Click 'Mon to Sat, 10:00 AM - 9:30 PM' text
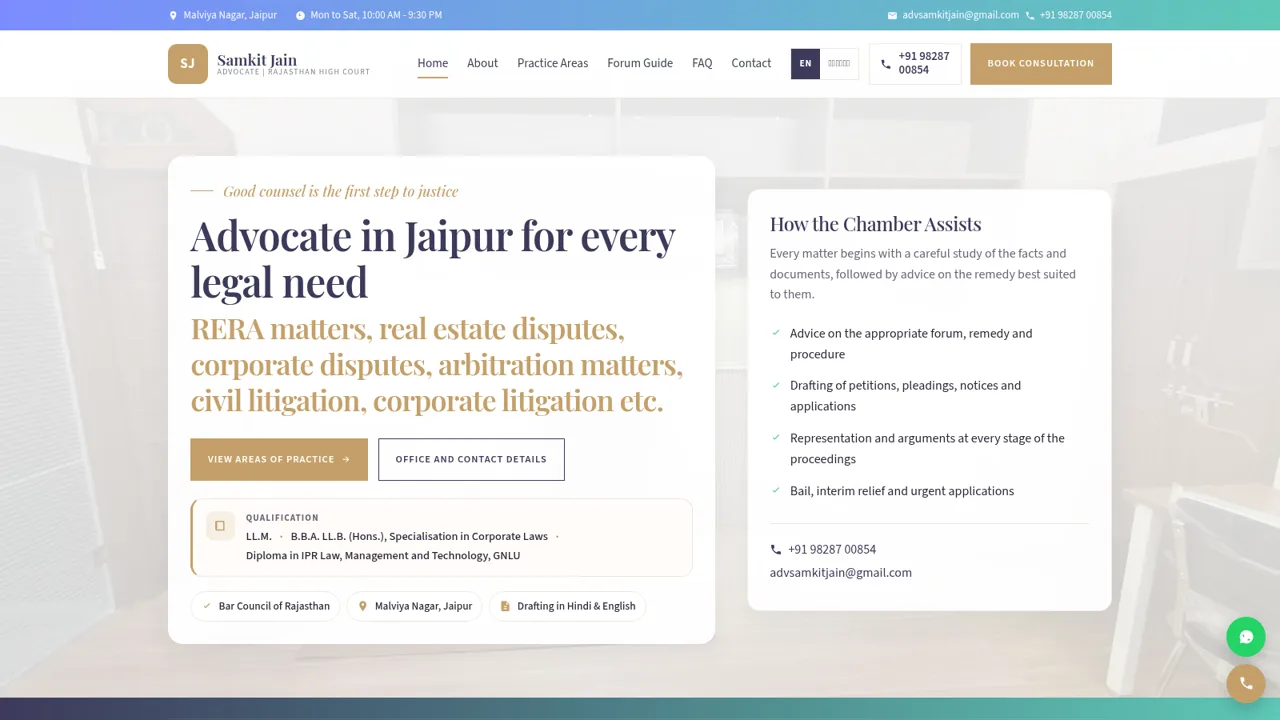 coord(376,15)
